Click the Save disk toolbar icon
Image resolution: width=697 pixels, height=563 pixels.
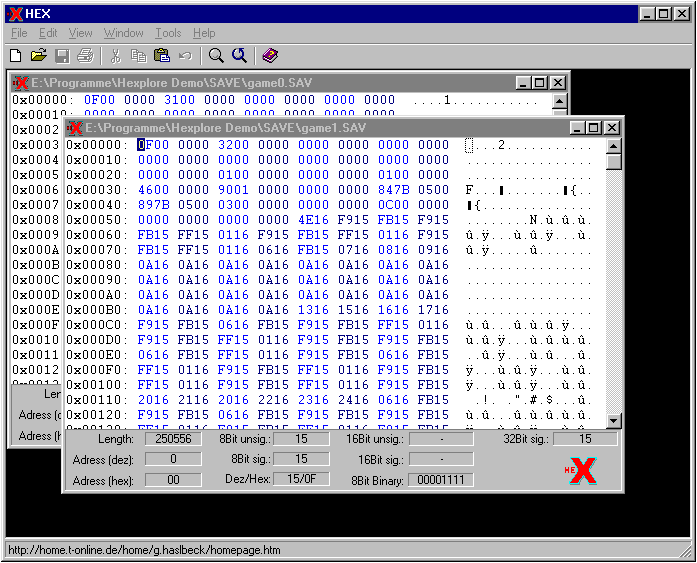(x=62, y=56)
